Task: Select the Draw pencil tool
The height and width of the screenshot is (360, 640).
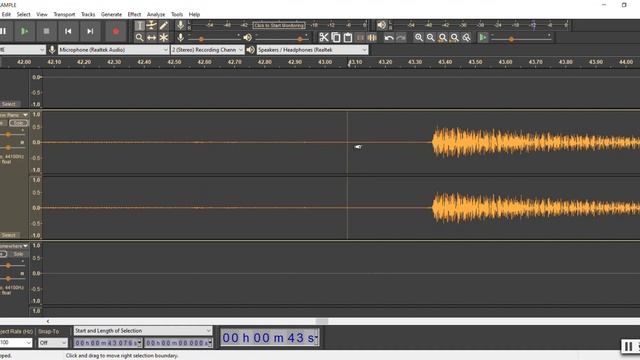Action: point(163,25)
